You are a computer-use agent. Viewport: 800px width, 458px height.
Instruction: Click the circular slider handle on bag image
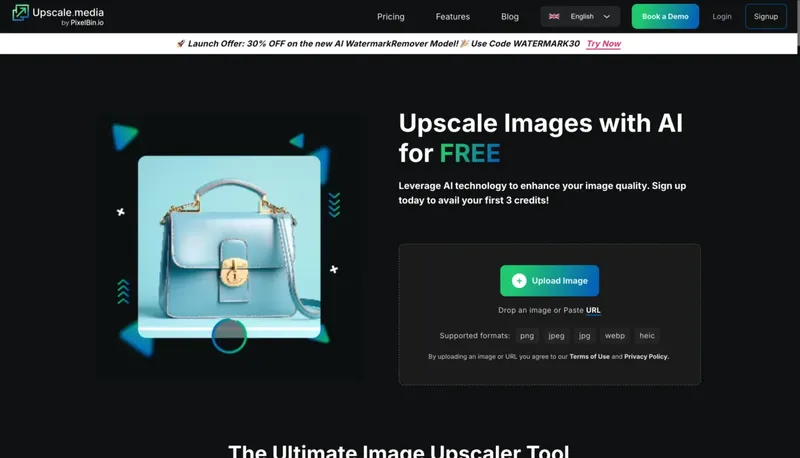click(229, 336)
